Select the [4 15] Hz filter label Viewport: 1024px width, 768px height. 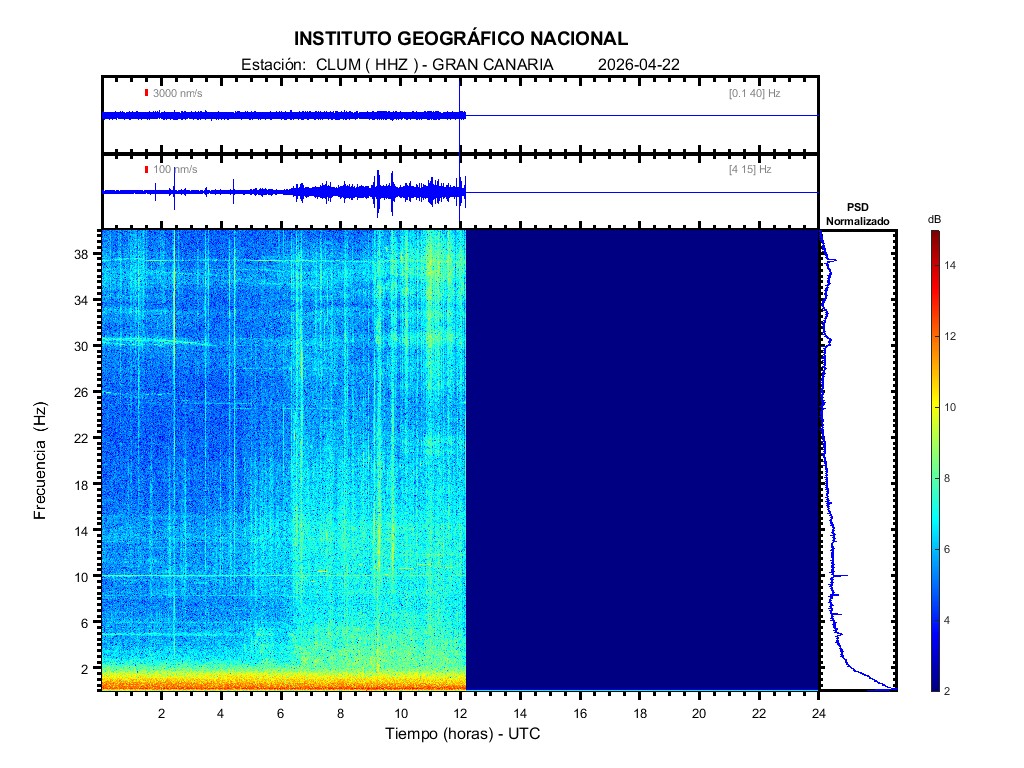pos(750,170)
